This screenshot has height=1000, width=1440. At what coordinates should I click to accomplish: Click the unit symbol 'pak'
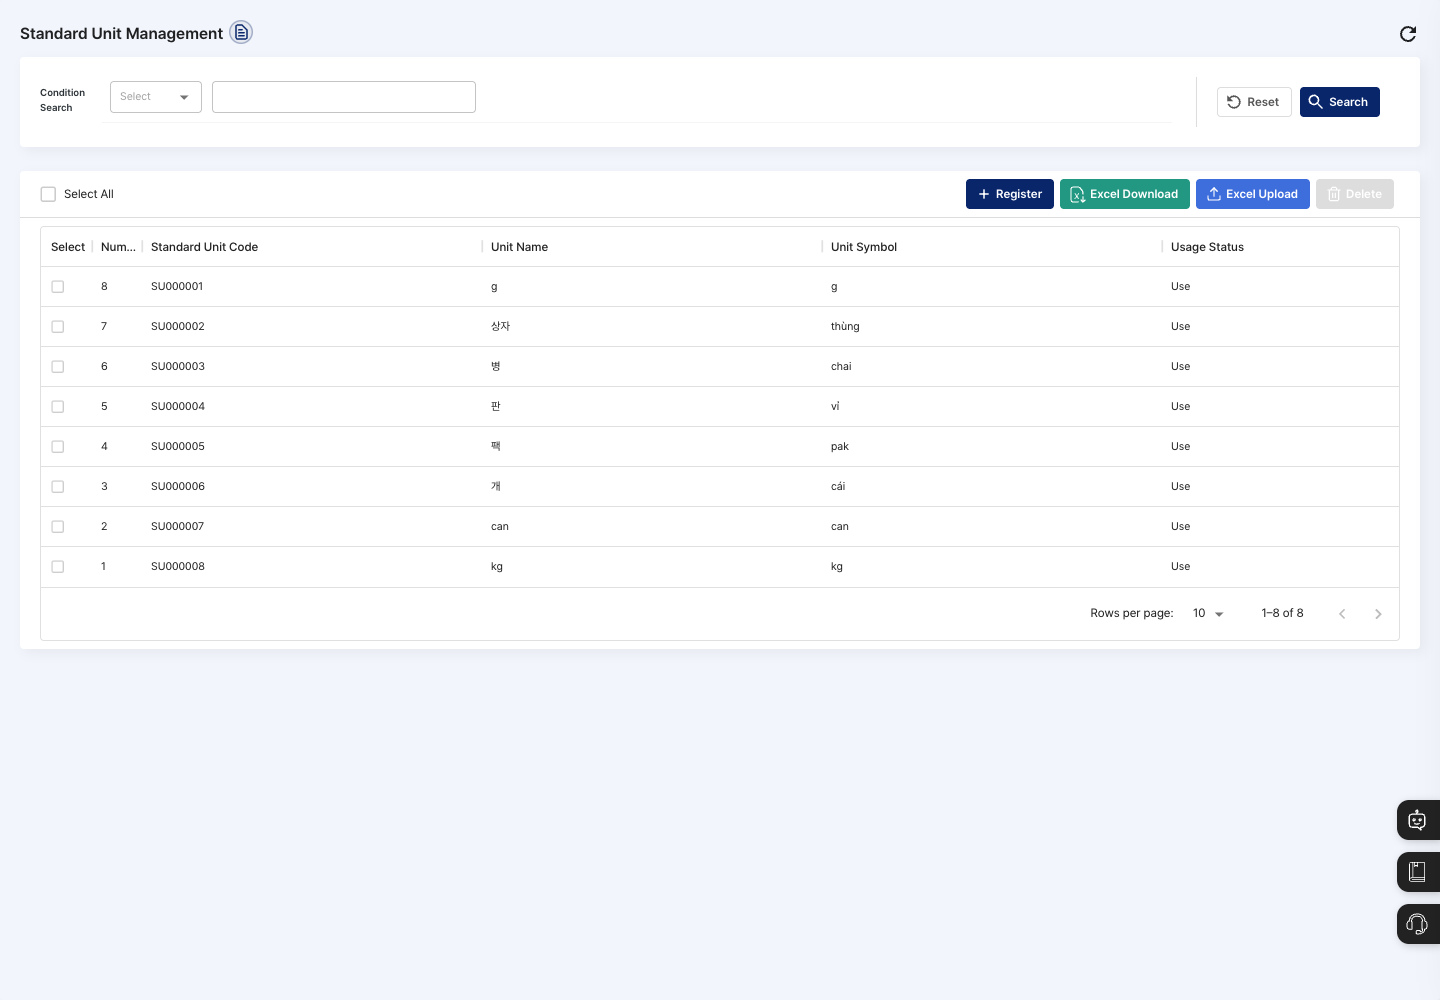click(840, 447)
